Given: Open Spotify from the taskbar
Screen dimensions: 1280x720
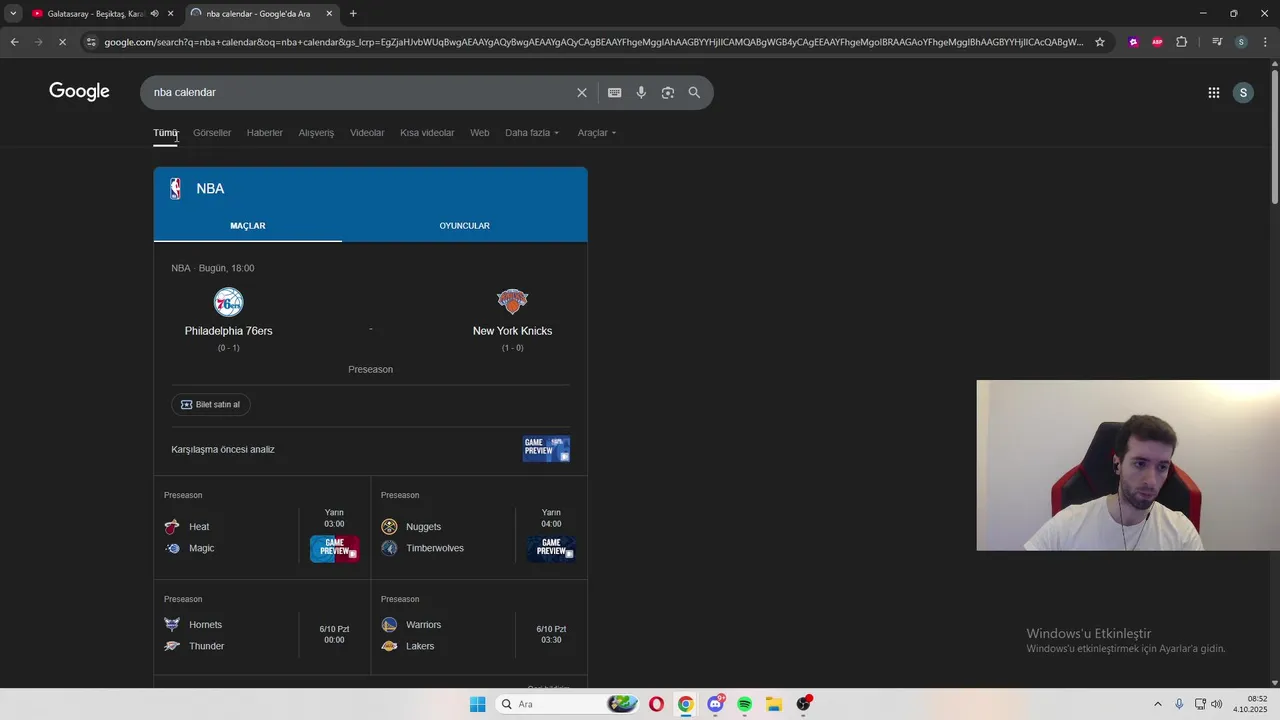Looking at the screenshot, I should 744,704.
